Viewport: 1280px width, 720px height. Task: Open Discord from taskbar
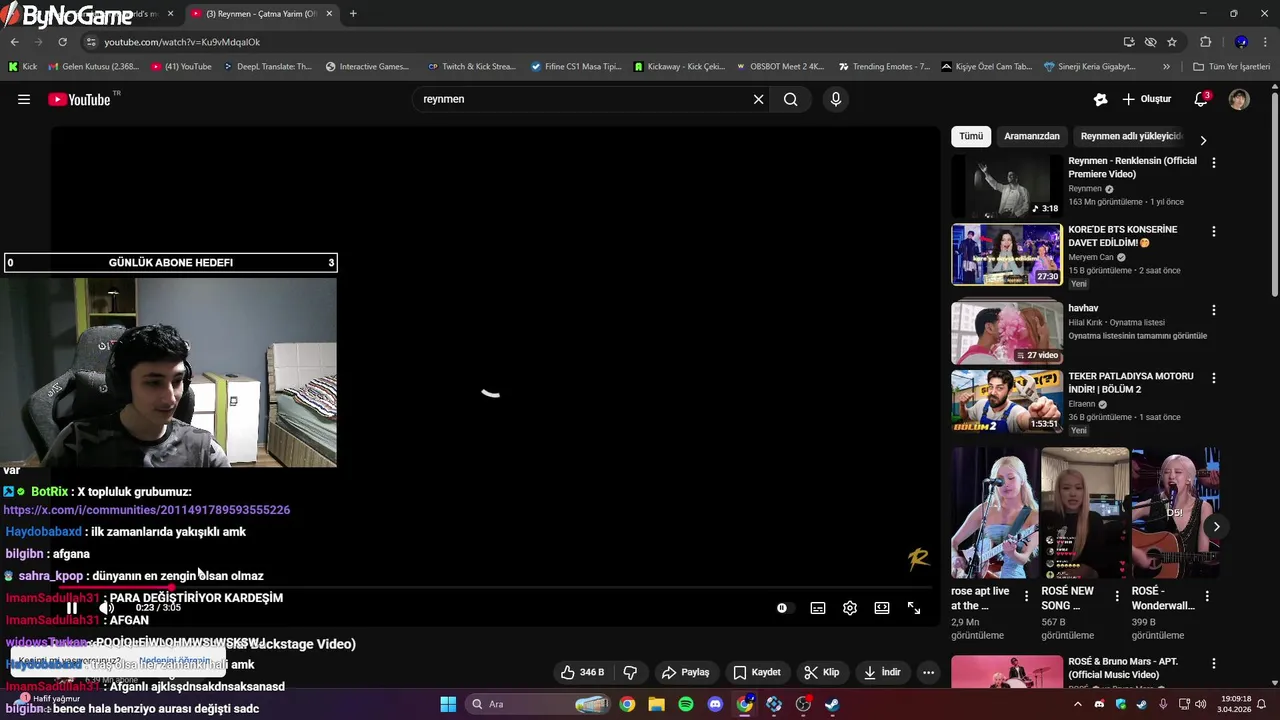(x=715, y=704)
